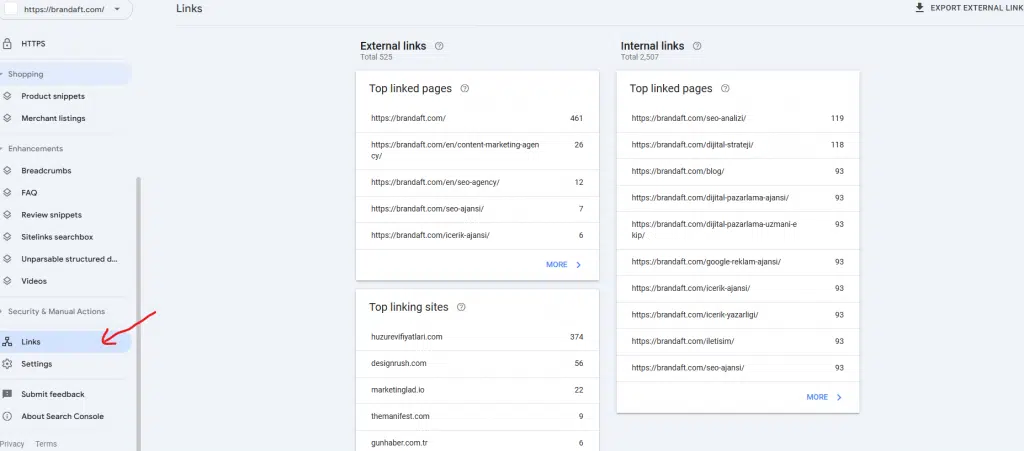Viewport: 1024px width, 451px height.
Task: Click the export download arrow icon
Action: pos(920,8)
